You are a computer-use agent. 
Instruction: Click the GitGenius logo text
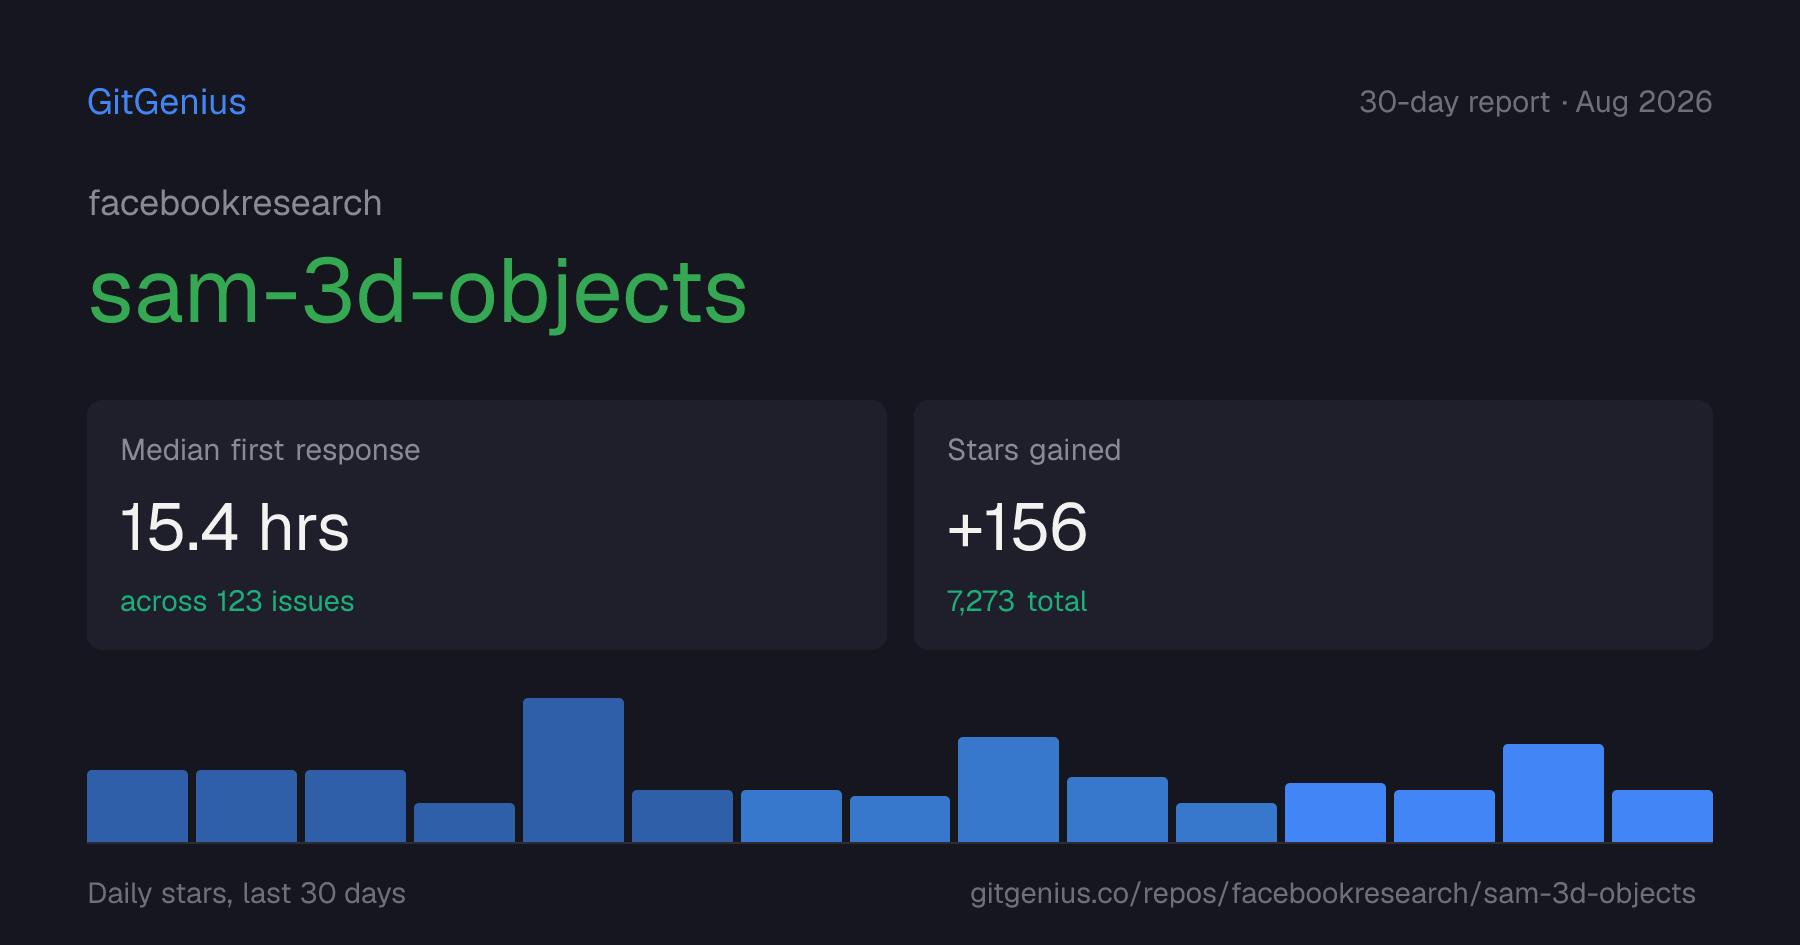[x=167, y=102]
